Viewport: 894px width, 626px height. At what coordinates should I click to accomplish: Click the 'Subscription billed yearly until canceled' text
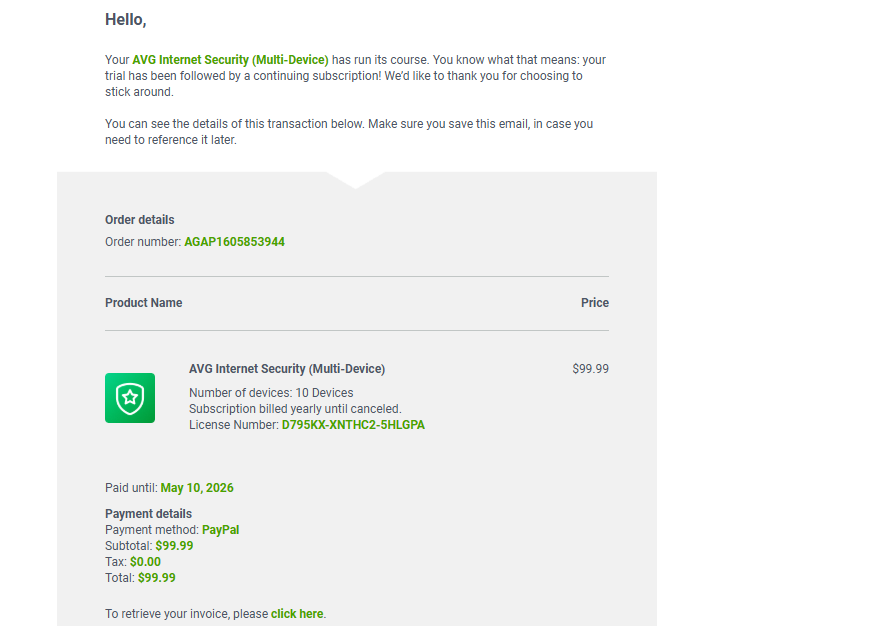tap(295, 409)
